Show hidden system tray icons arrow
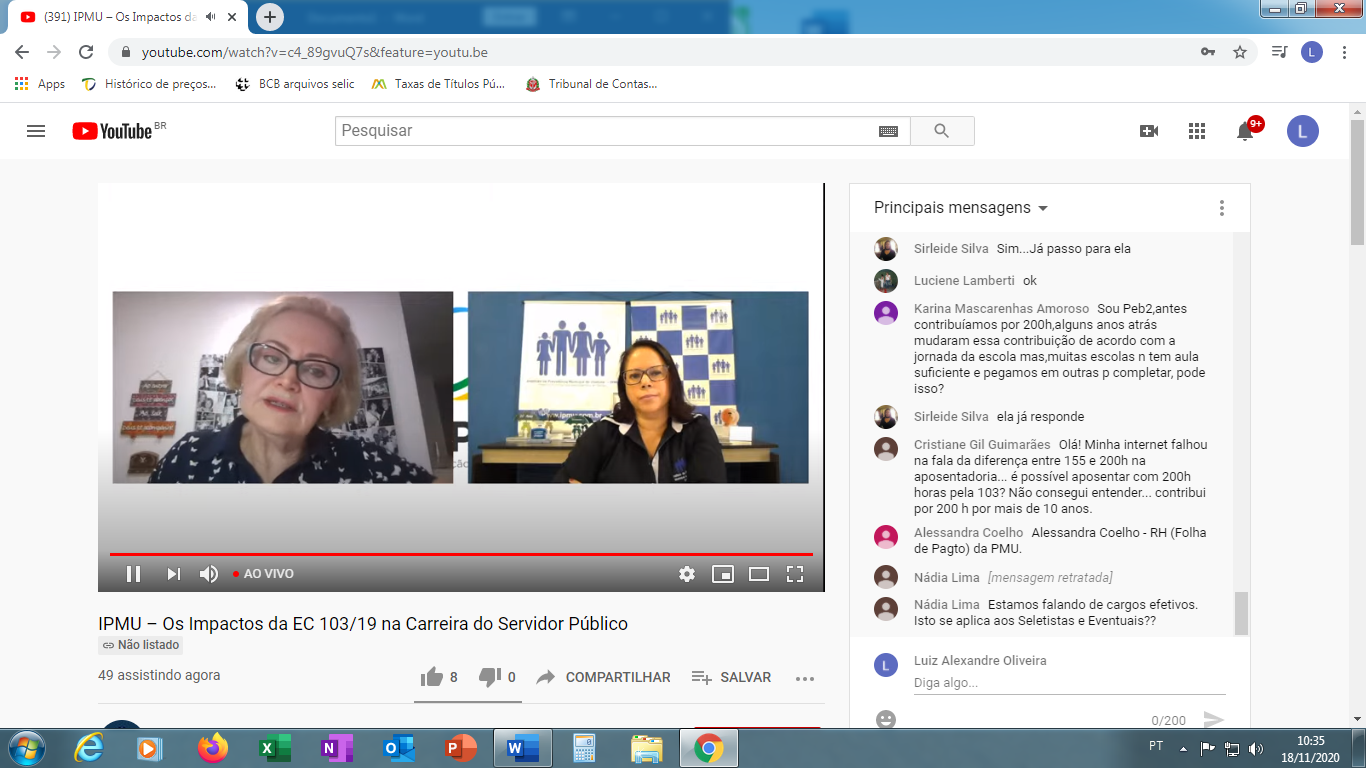The image size is (1366, 768). (1184, 748)
